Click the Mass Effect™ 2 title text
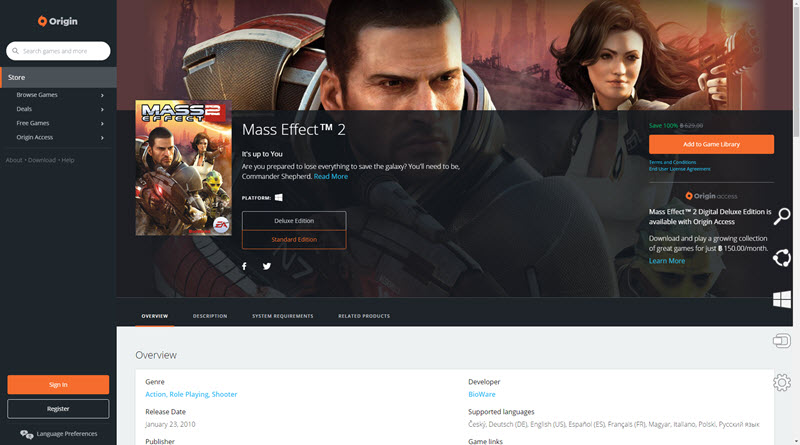Viewport: 800px width, 445px height. pyautogui.click(x=293, y=130)
